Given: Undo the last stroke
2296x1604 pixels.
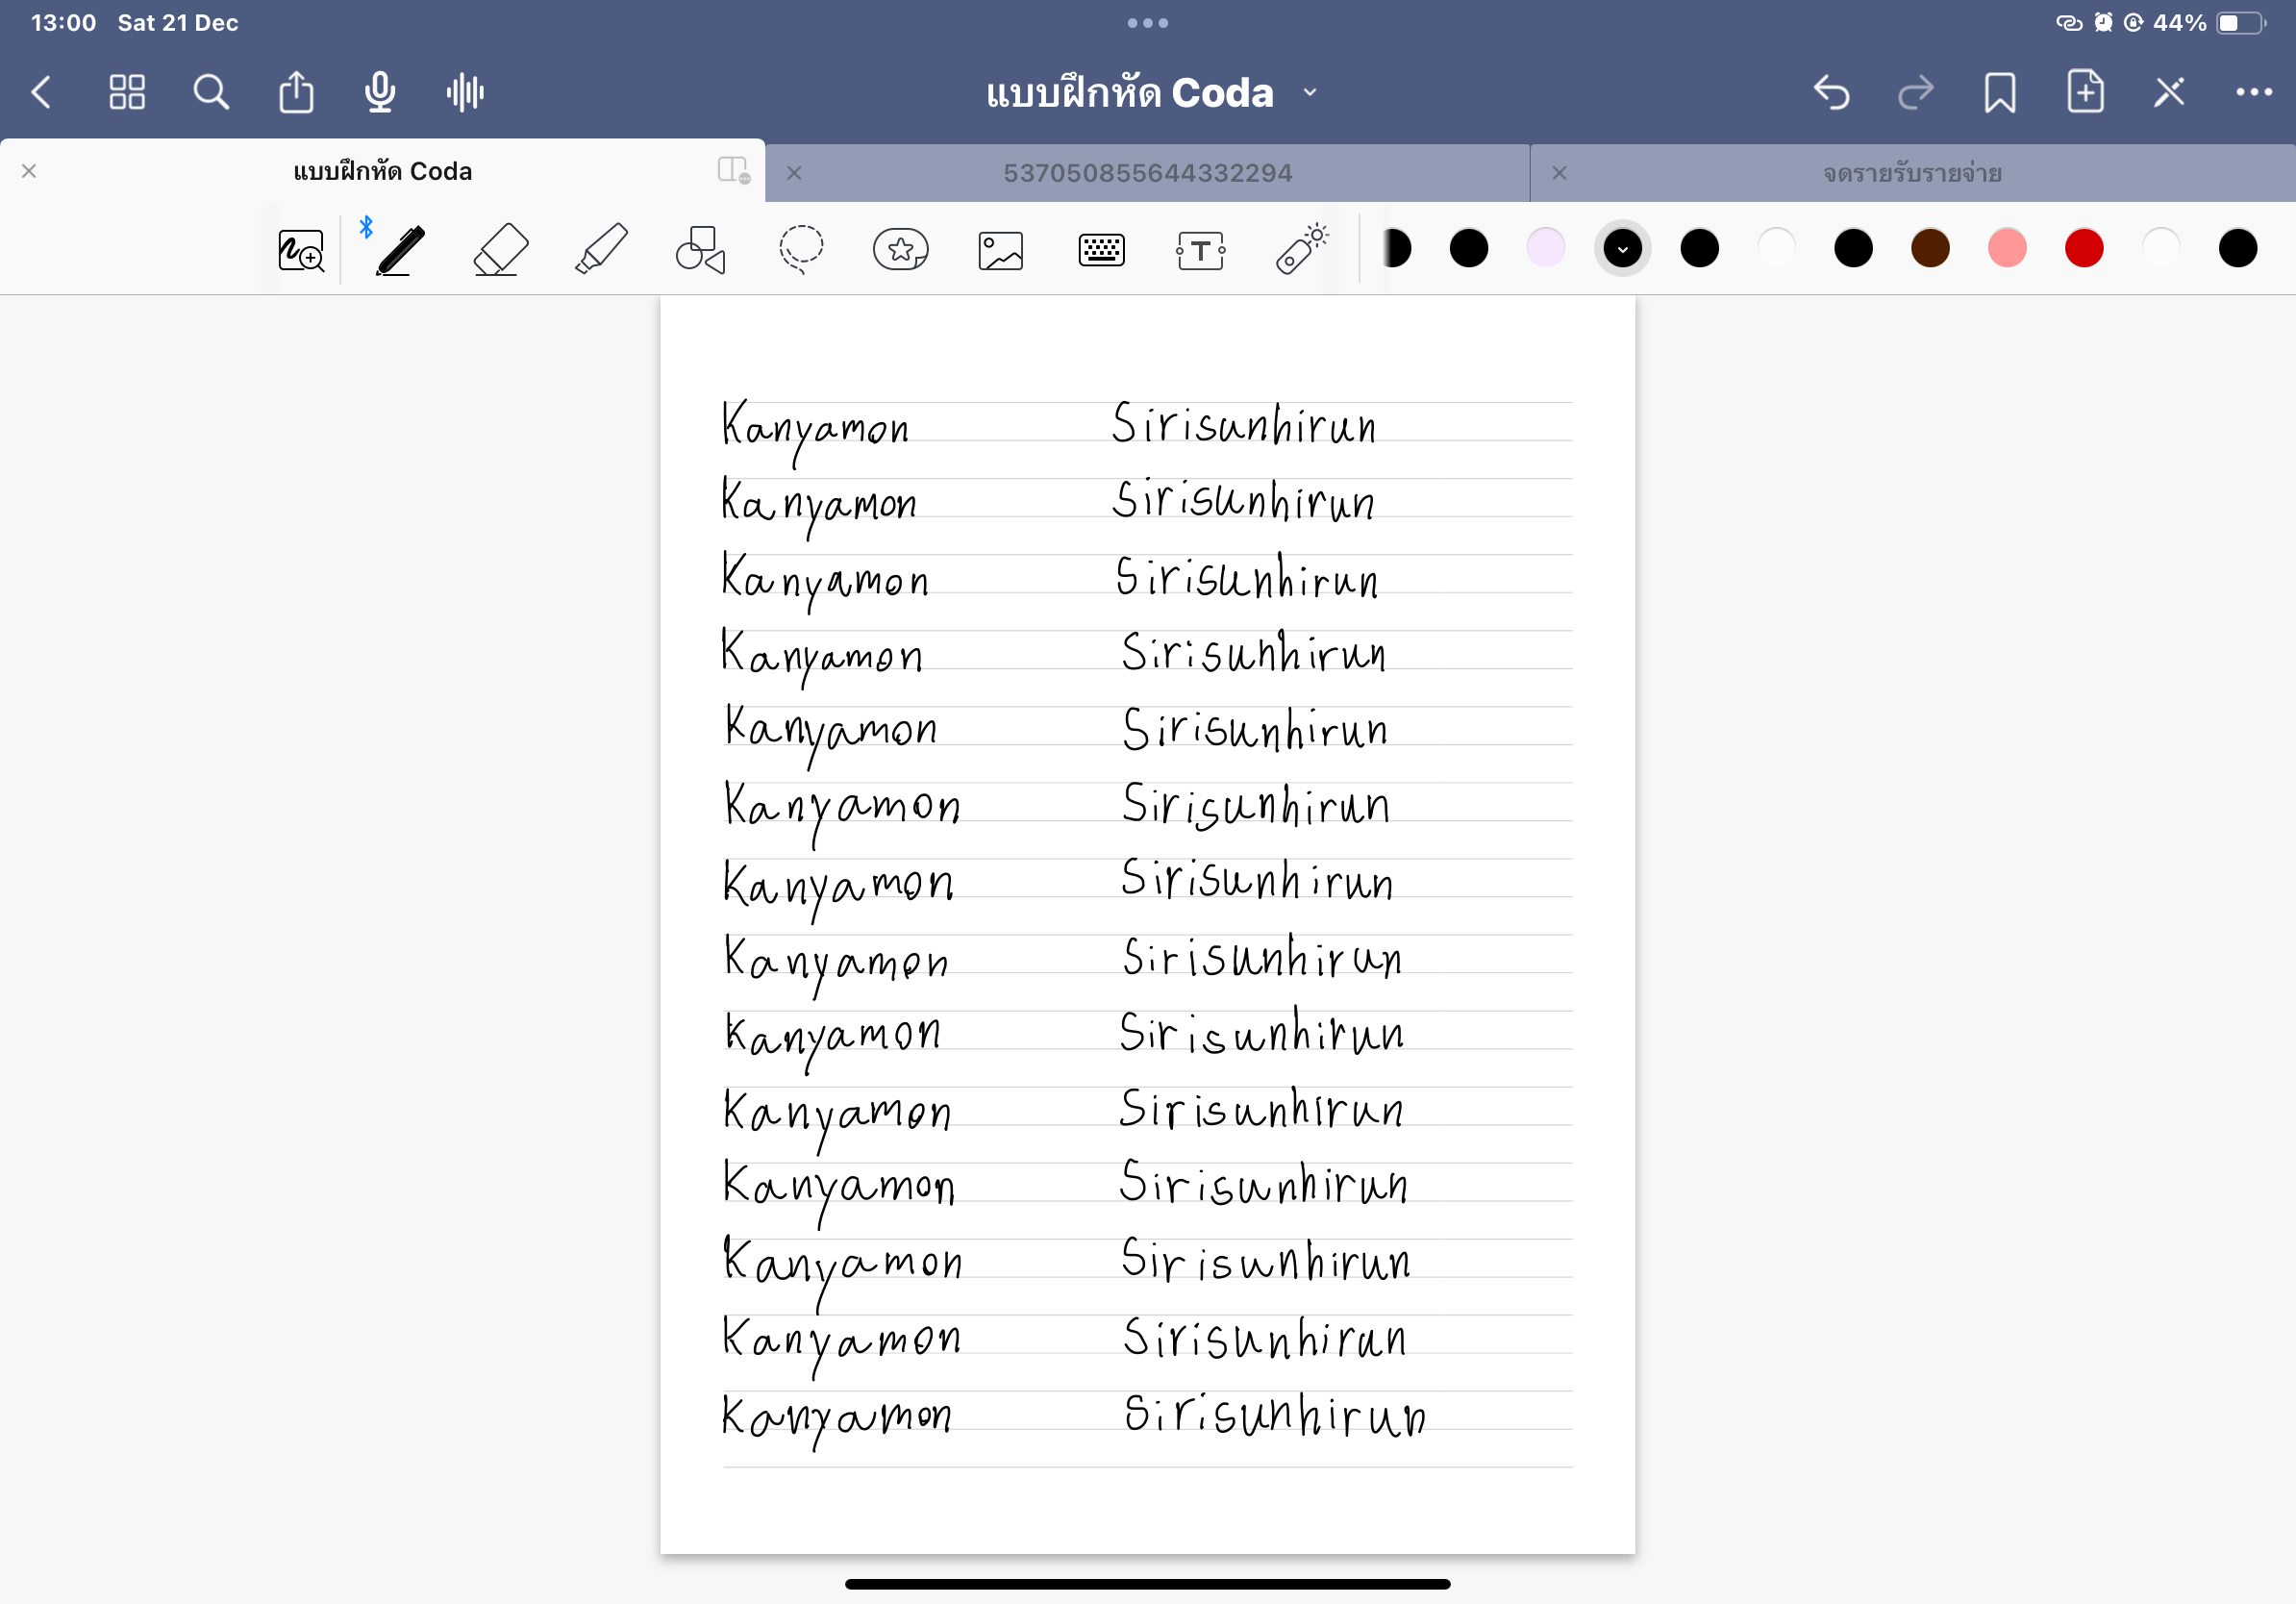Looking at the screenshot, I should pyautogui.click(x=1831, y=92).
